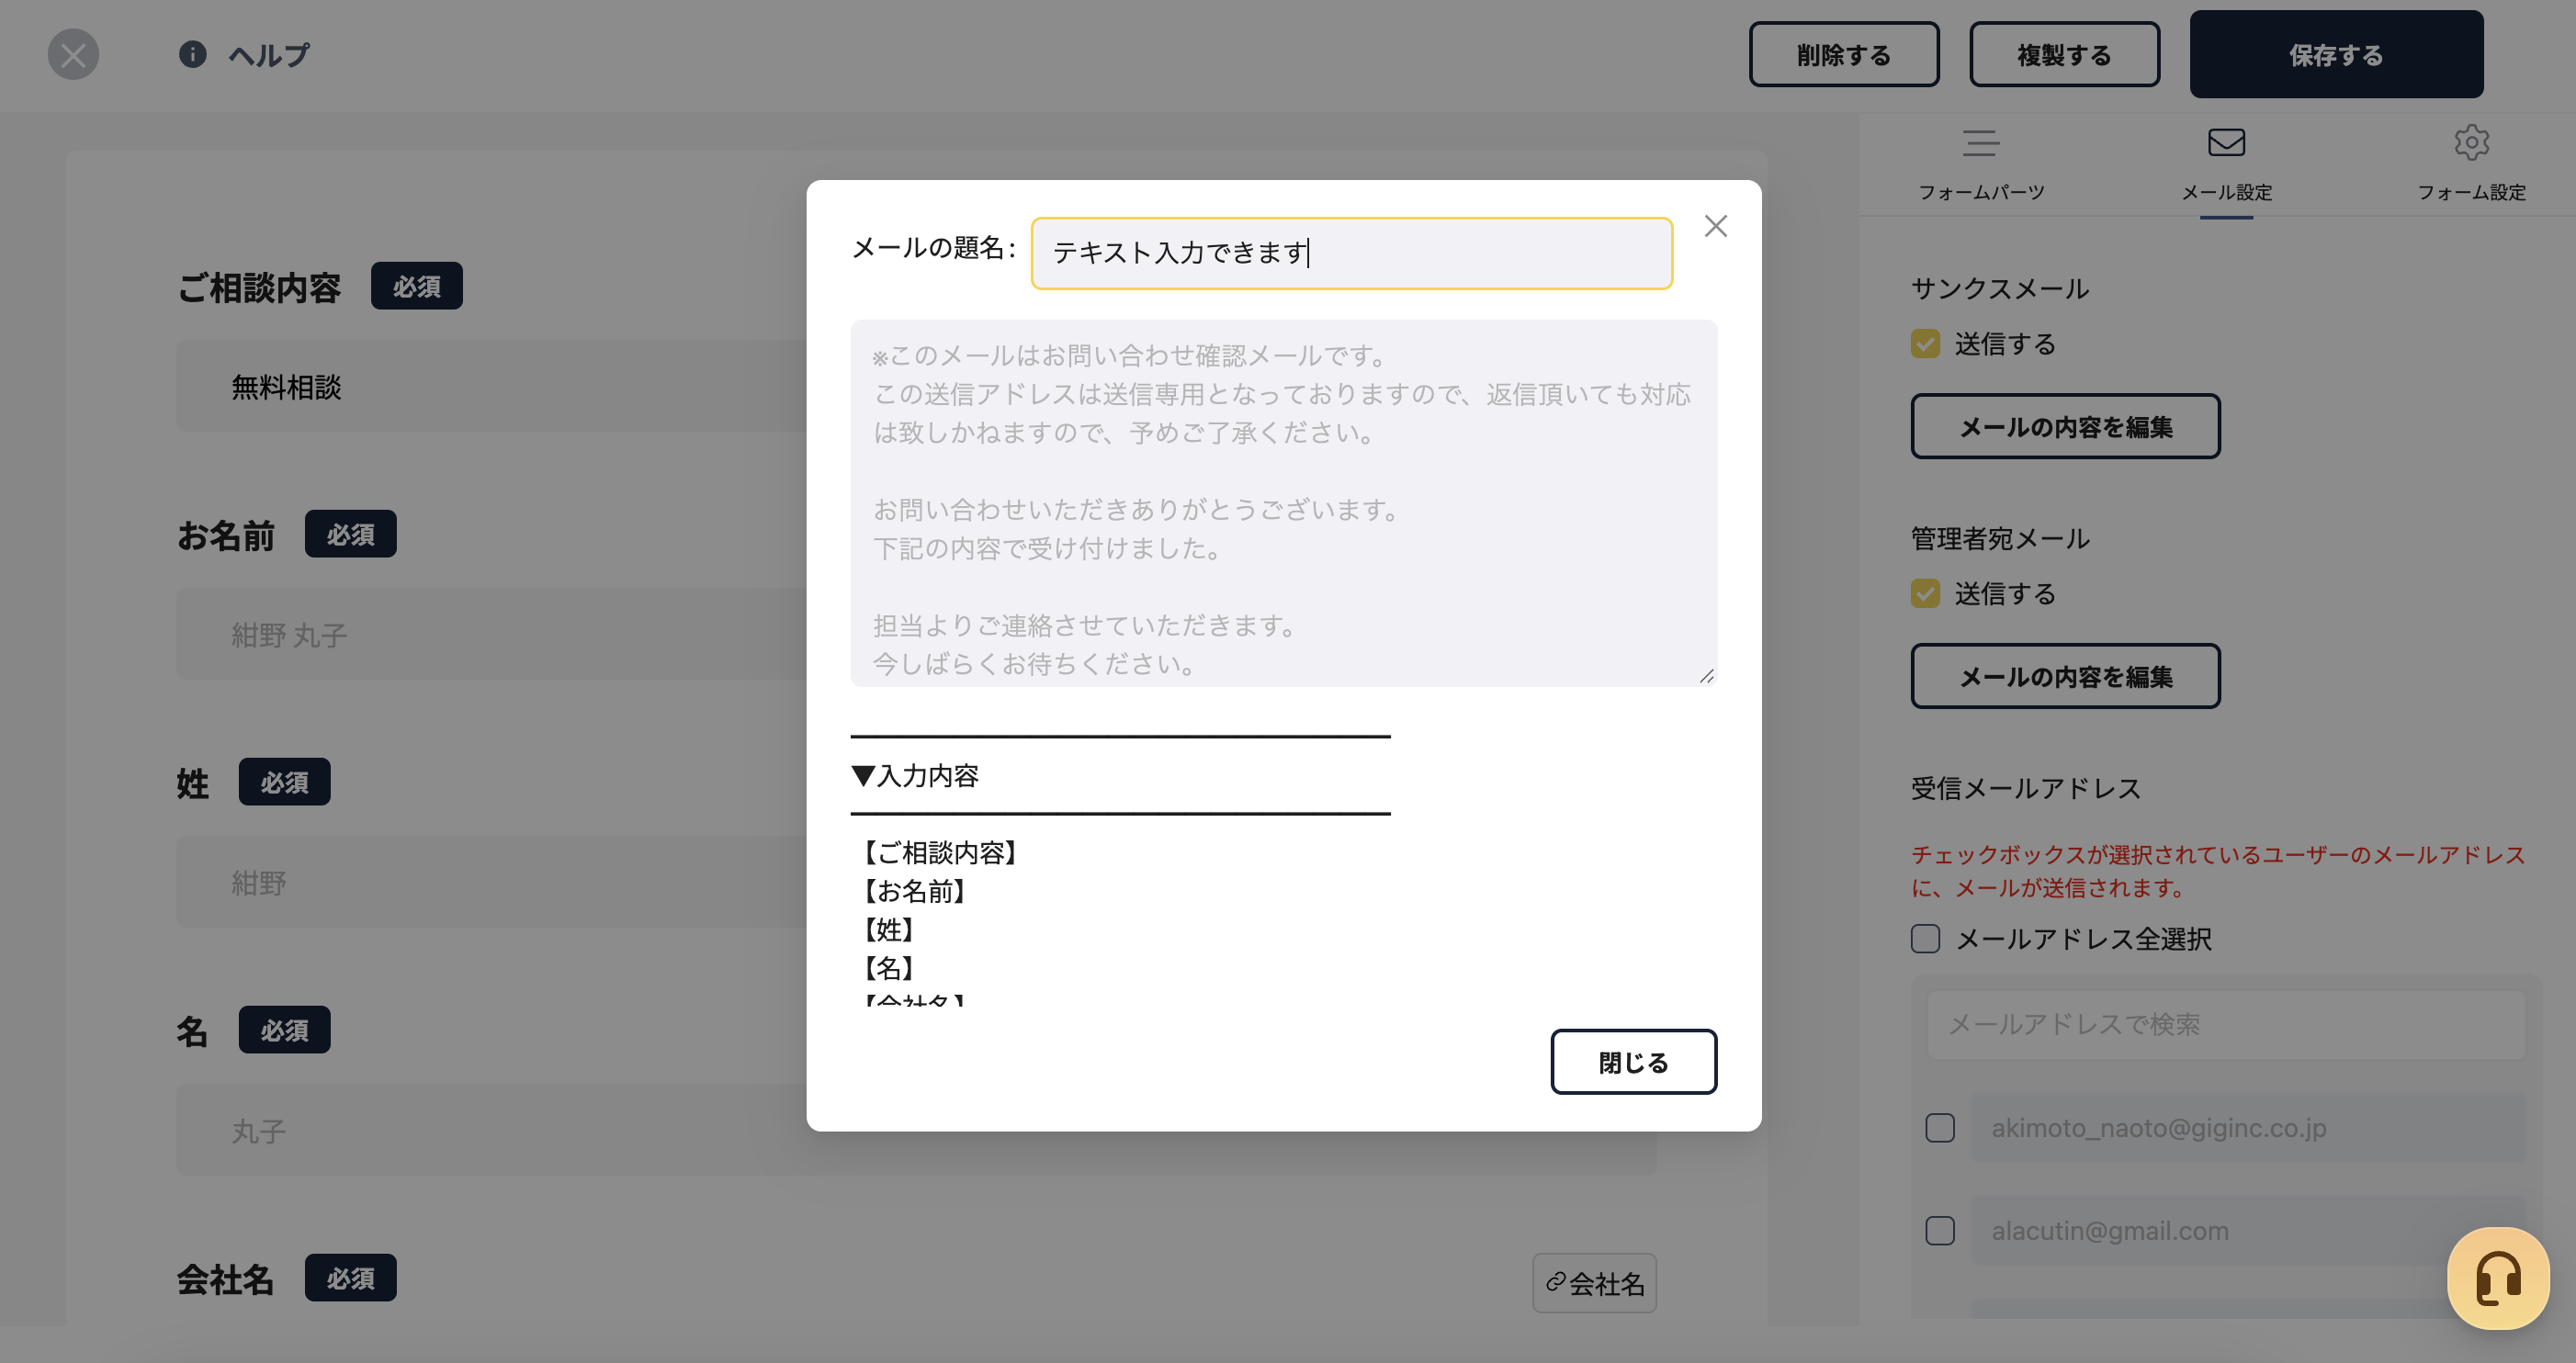
Task: Close the mail dialog with the X icon
Action: coord(1715,226)
